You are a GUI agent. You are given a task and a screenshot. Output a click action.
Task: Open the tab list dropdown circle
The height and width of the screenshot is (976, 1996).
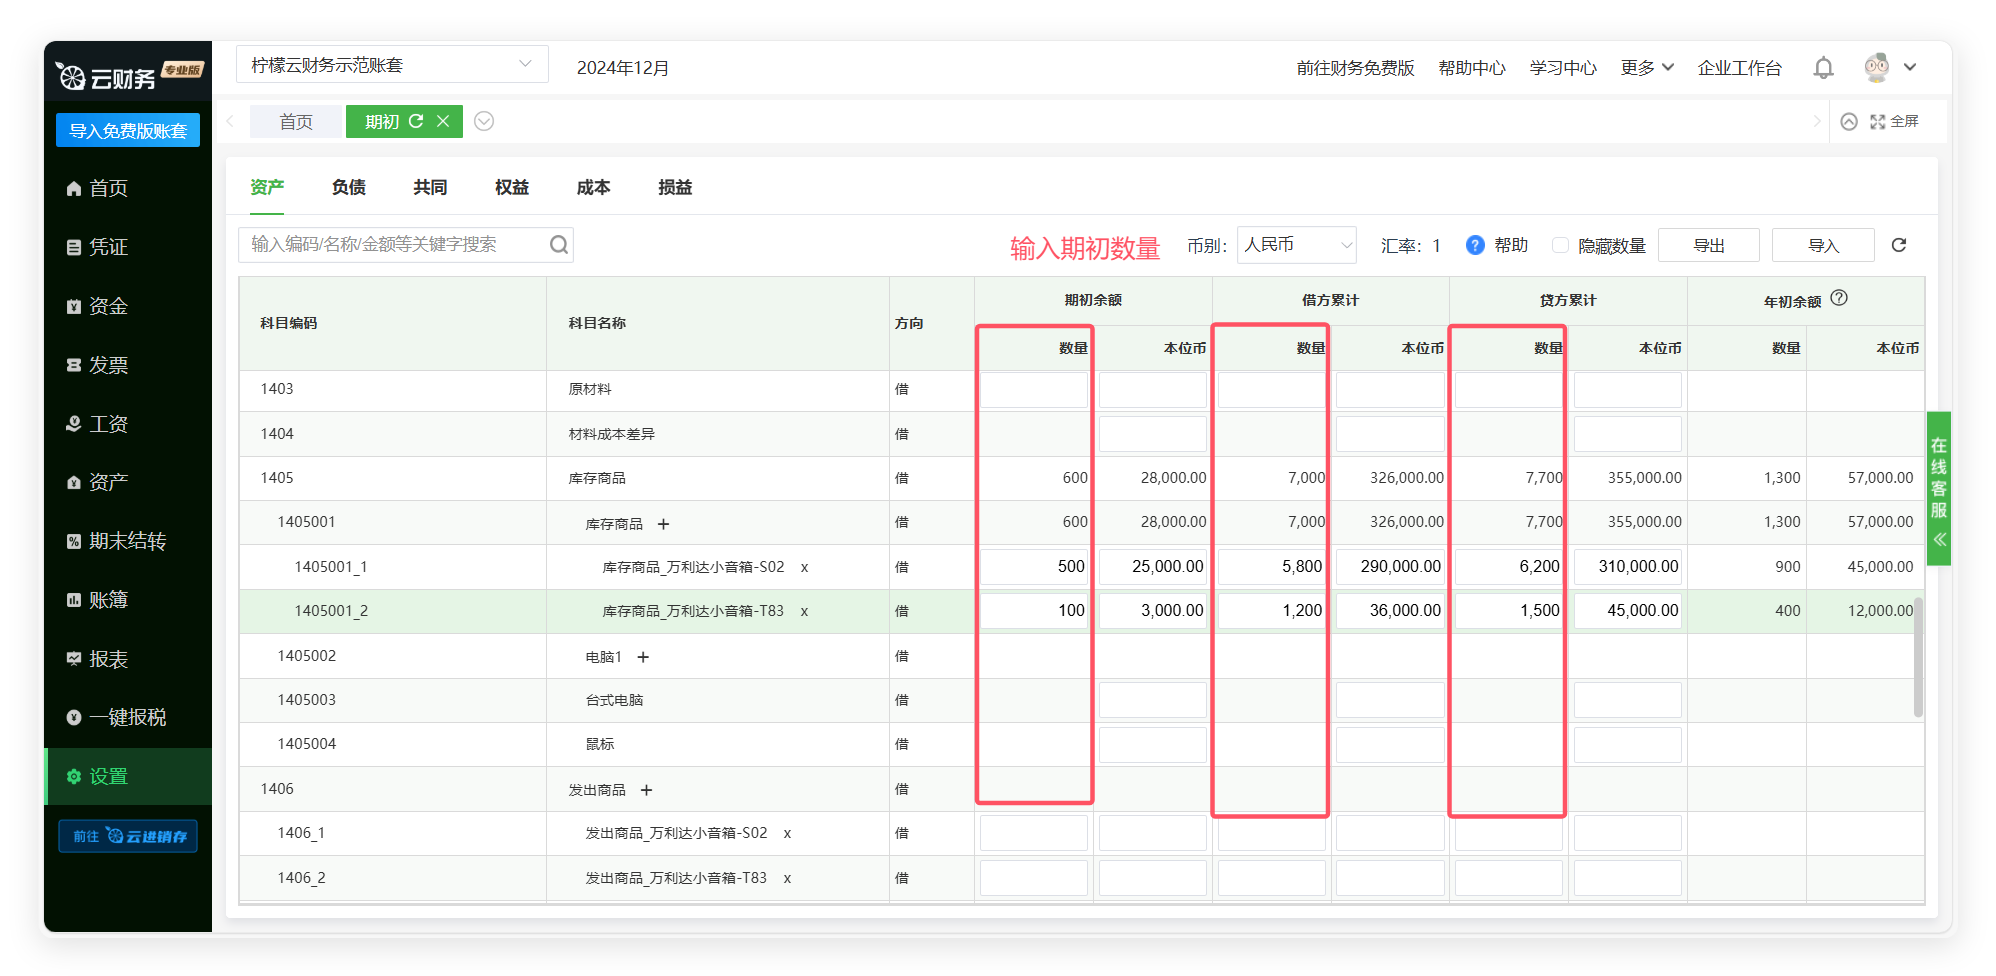(x=484, y=121)
